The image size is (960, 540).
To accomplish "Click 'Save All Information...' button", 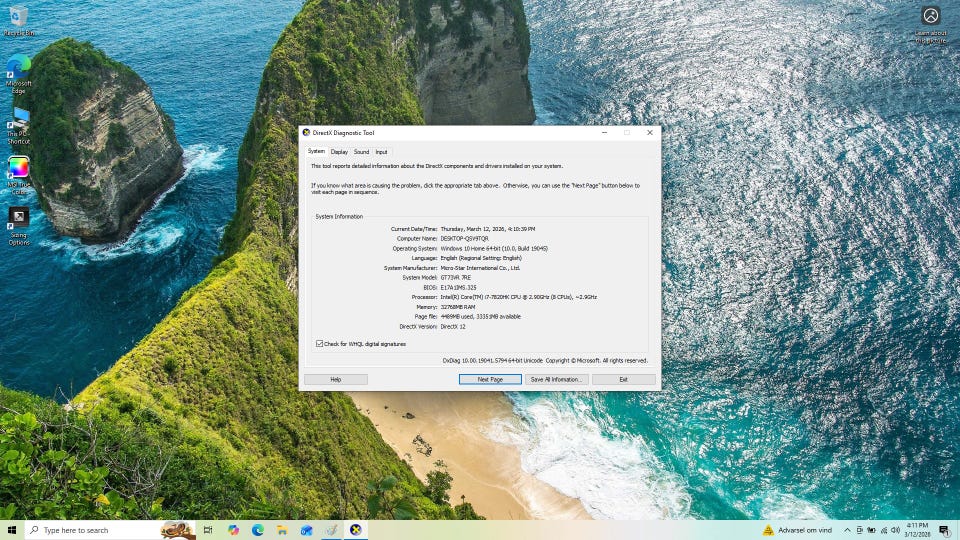I will click(x=556, y=380).
